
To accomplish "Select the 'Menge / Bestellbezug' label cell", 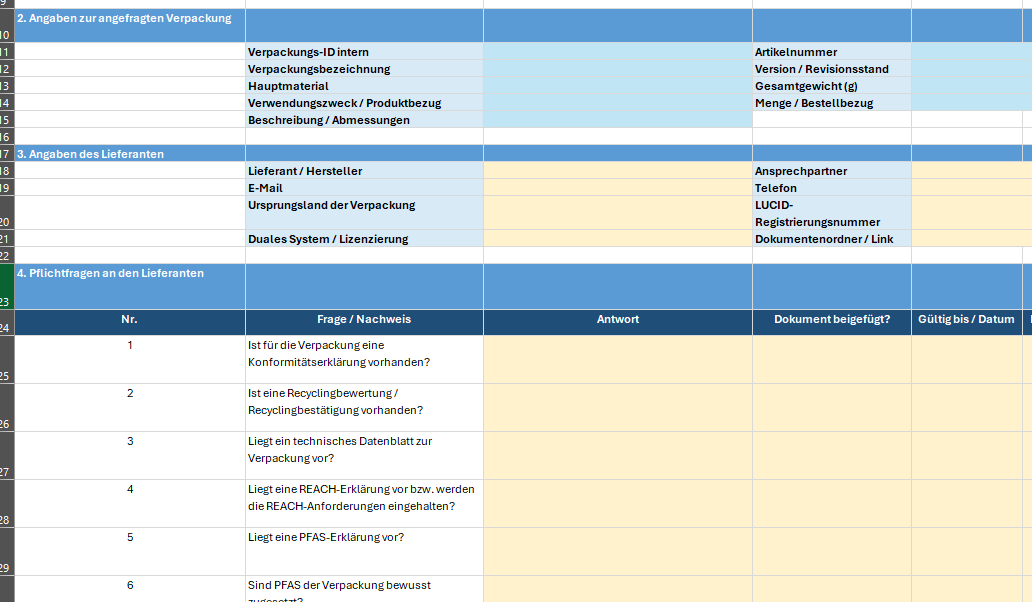I will coord(832,103).
